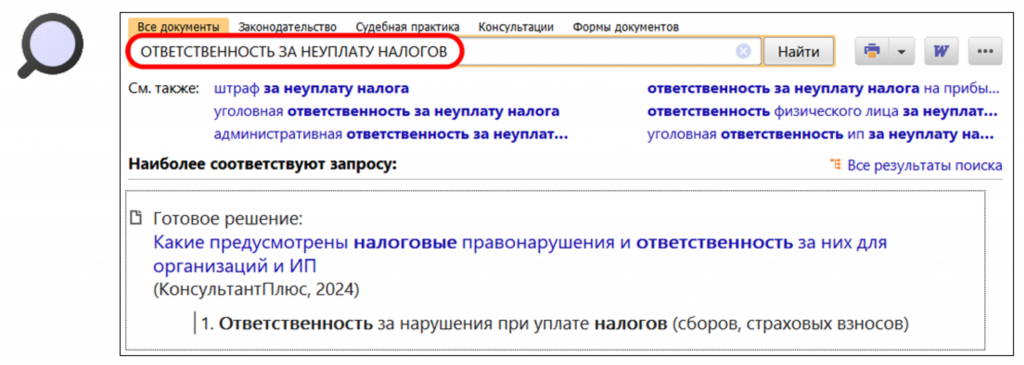Open suggestion штраф за неуплату налога
1024x365 pixels.
312,88
